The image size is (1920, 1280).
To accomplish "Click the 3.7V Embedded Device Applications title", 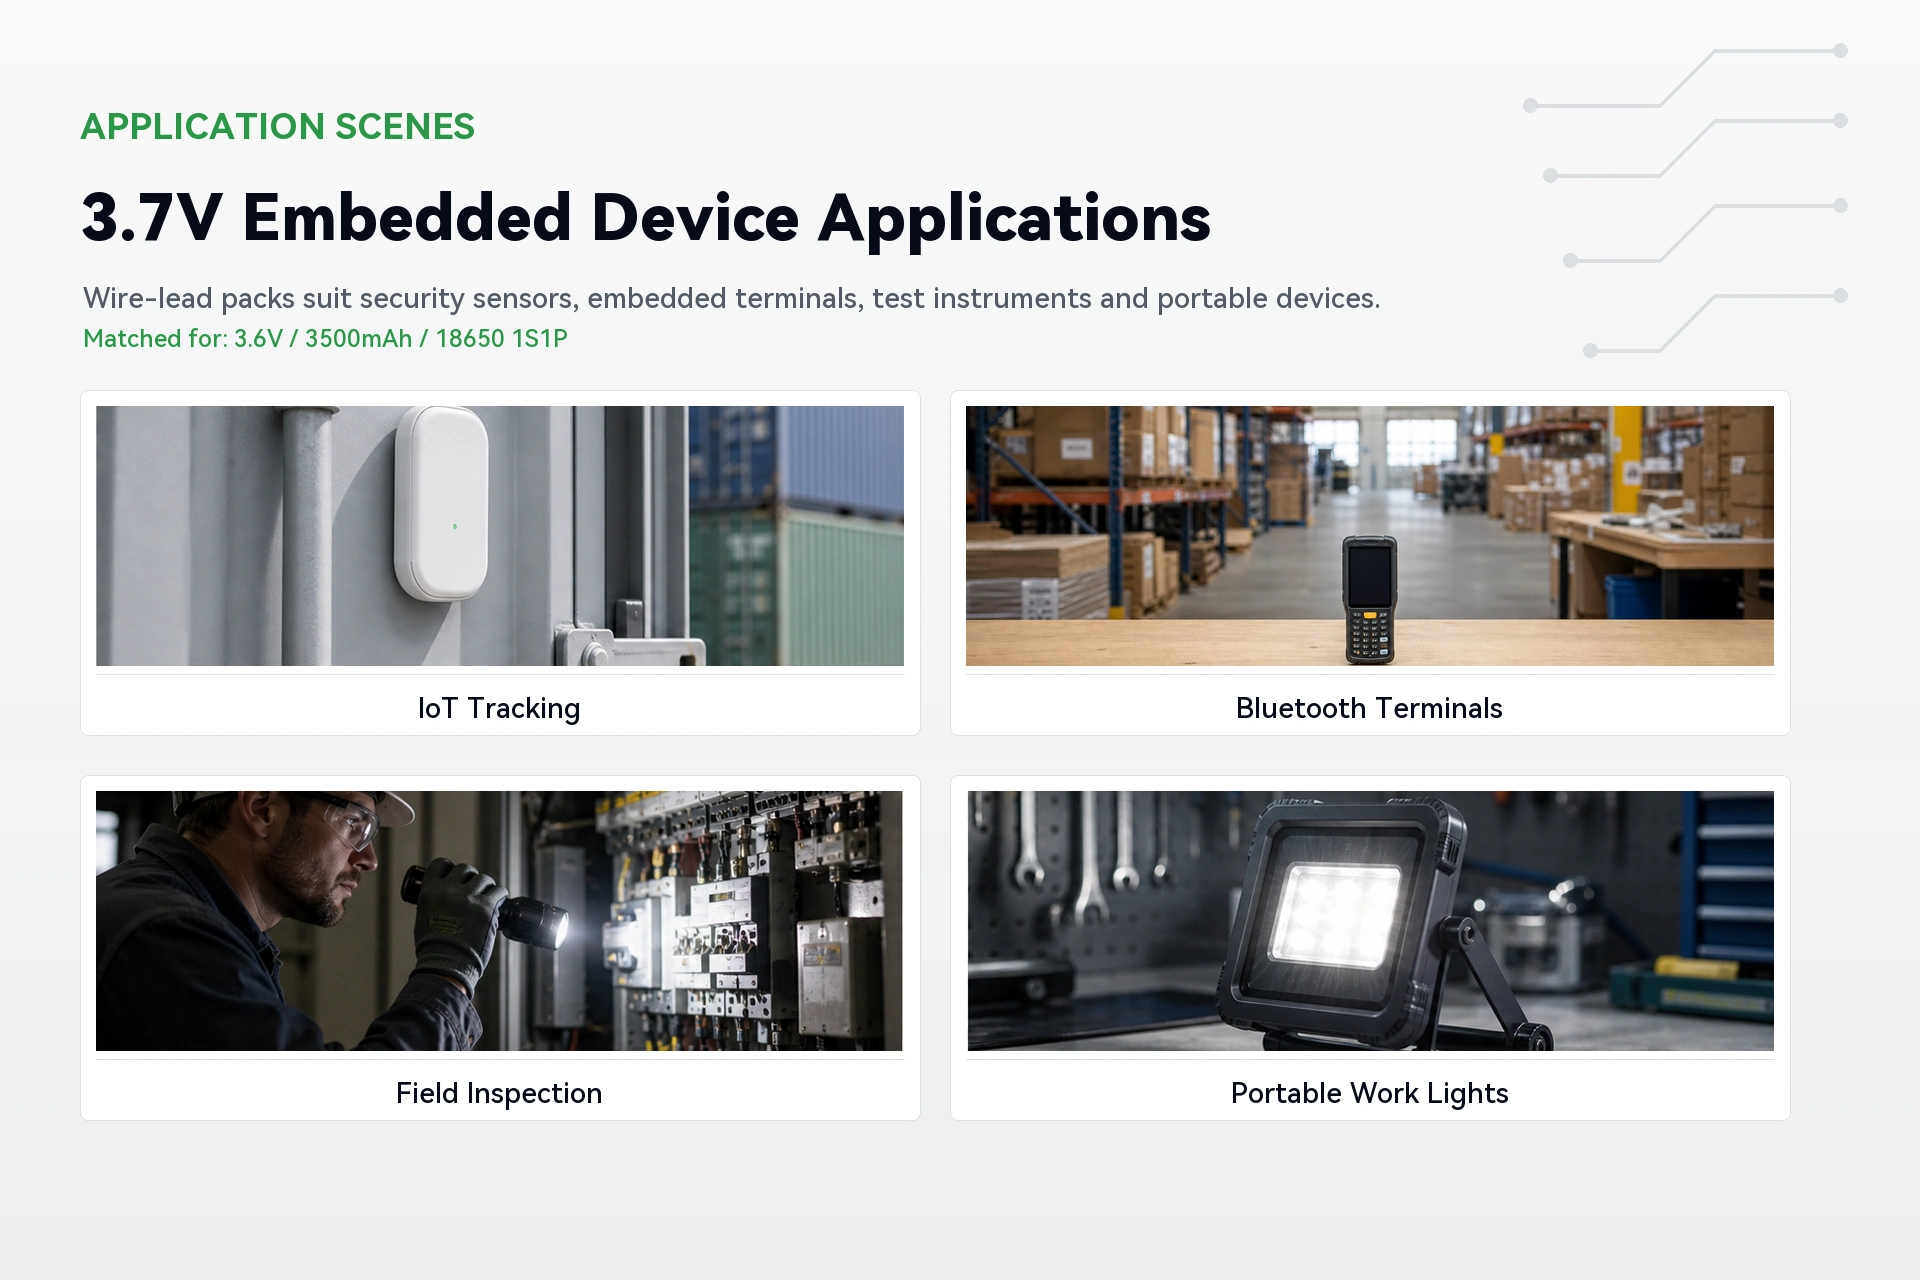I will (646, 219).
